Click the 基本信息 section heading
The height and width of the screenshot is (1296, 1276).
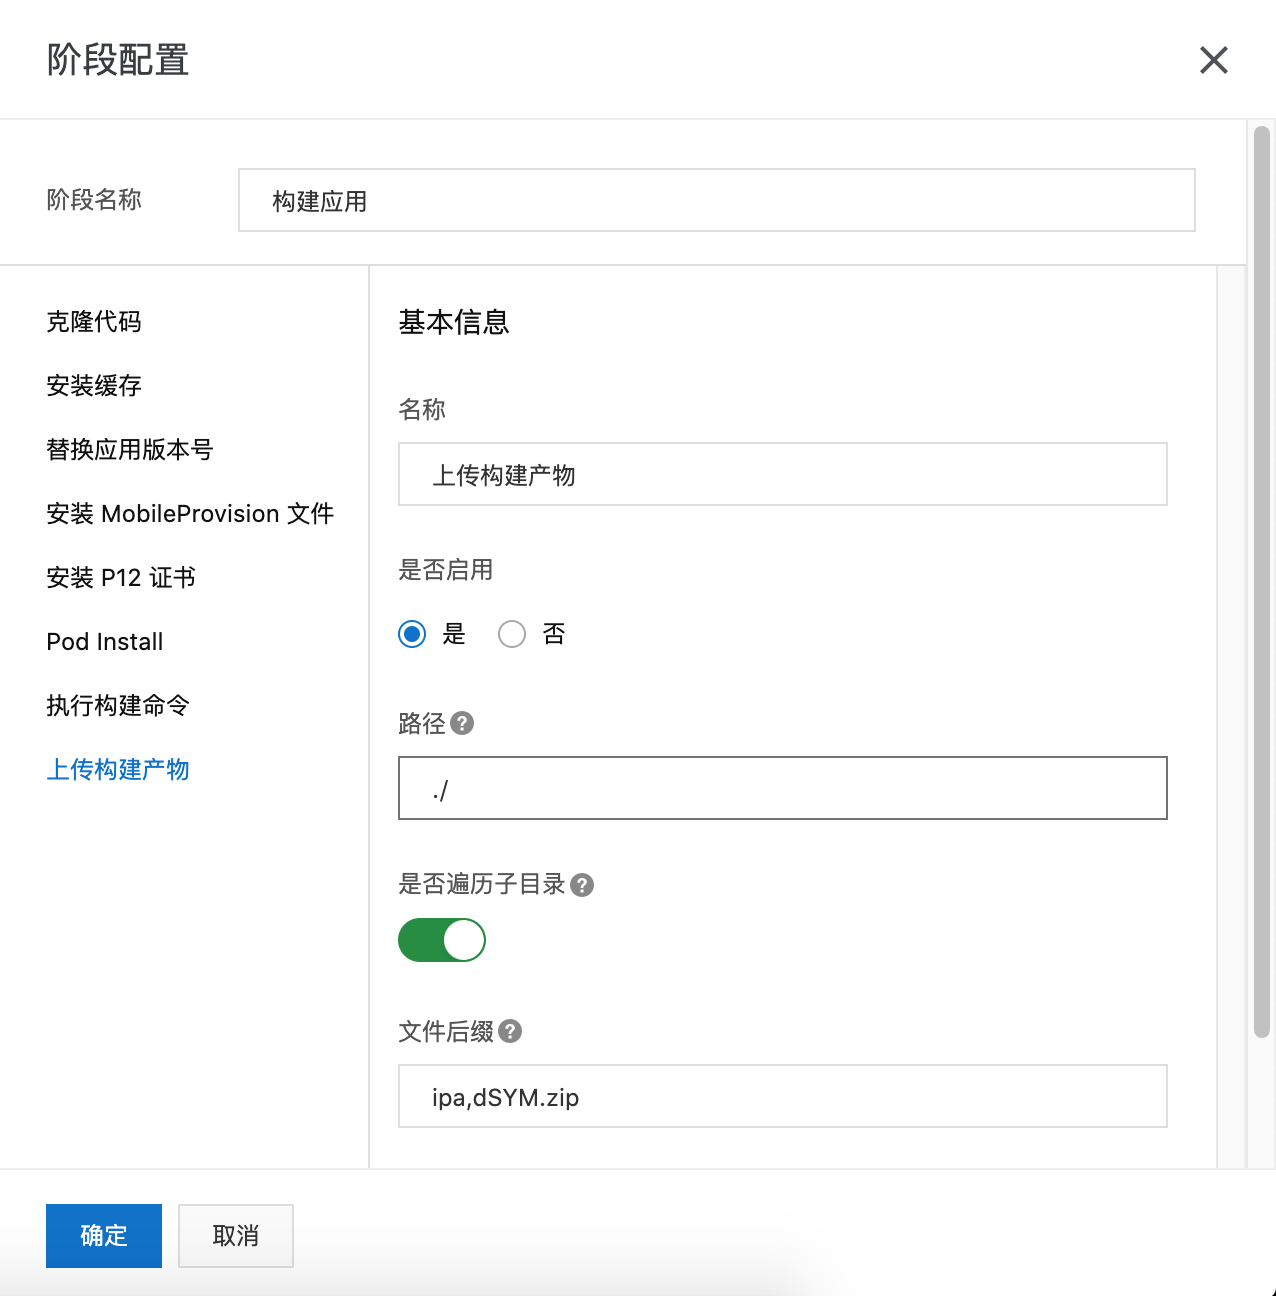454,322
